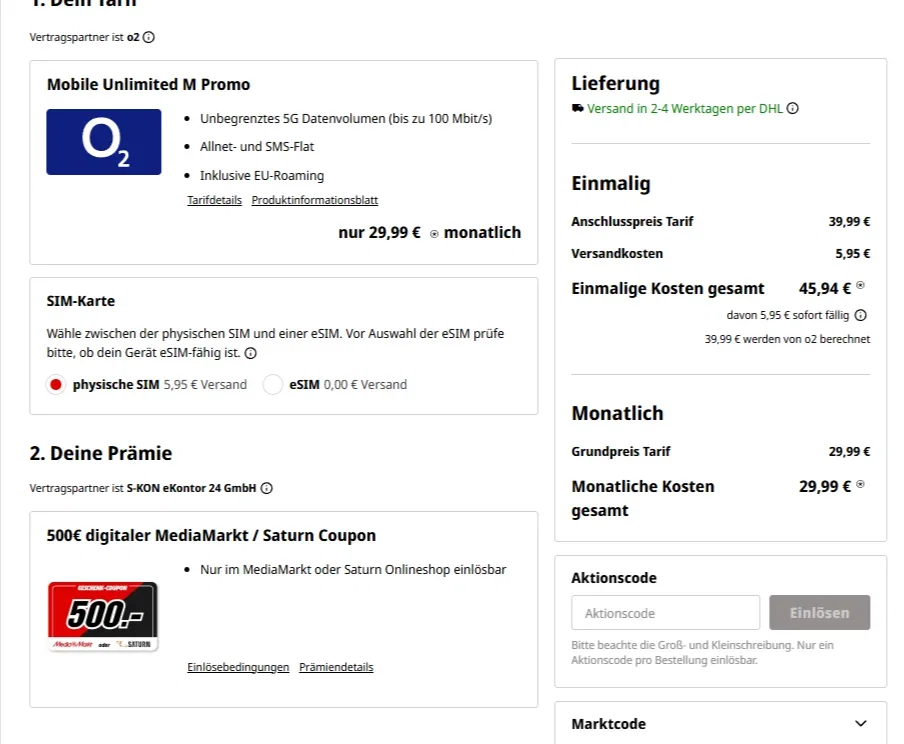The width and height of the screenshot is (904, 744).
Task: Click footnote icon before monatlich in tariff card
Action: (434, 234)
